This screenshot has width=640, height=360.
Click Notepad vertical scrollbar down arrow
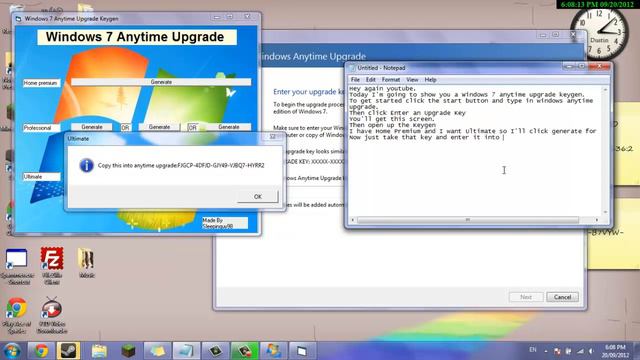[605, 212]
